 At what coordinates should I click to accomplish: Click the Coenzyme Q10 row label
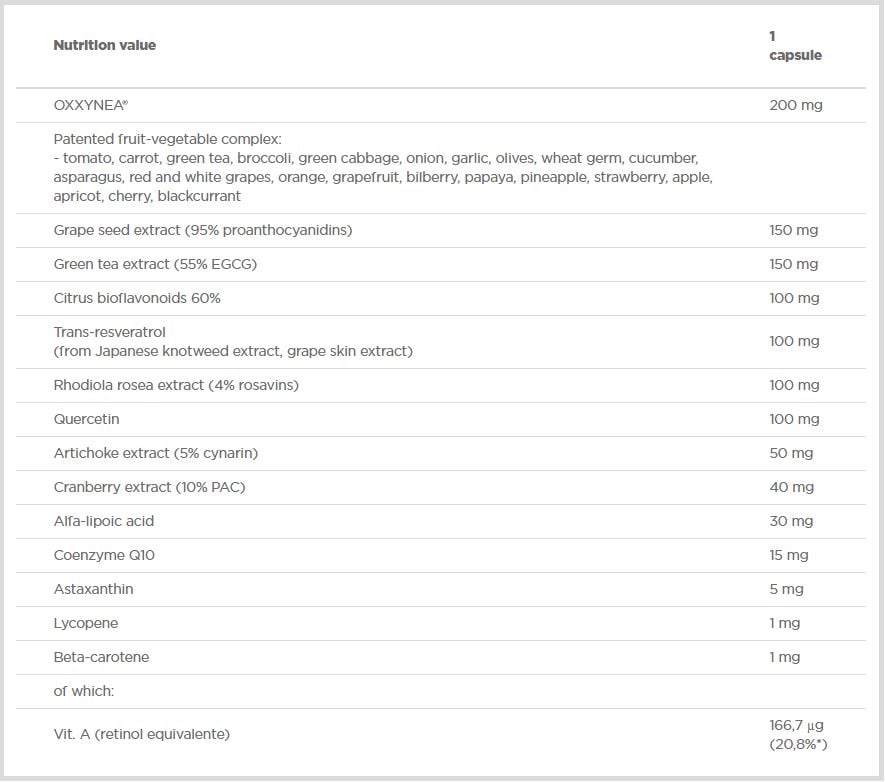coord(104,555)
